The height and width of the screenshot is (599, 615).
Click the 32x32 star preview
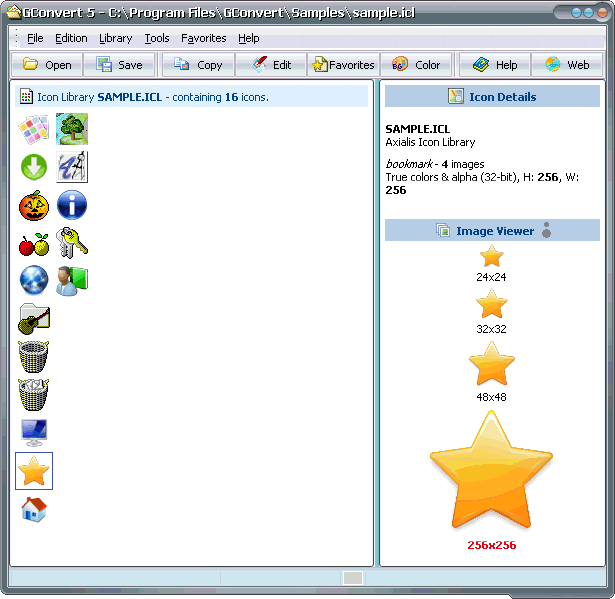pos(491,304)
